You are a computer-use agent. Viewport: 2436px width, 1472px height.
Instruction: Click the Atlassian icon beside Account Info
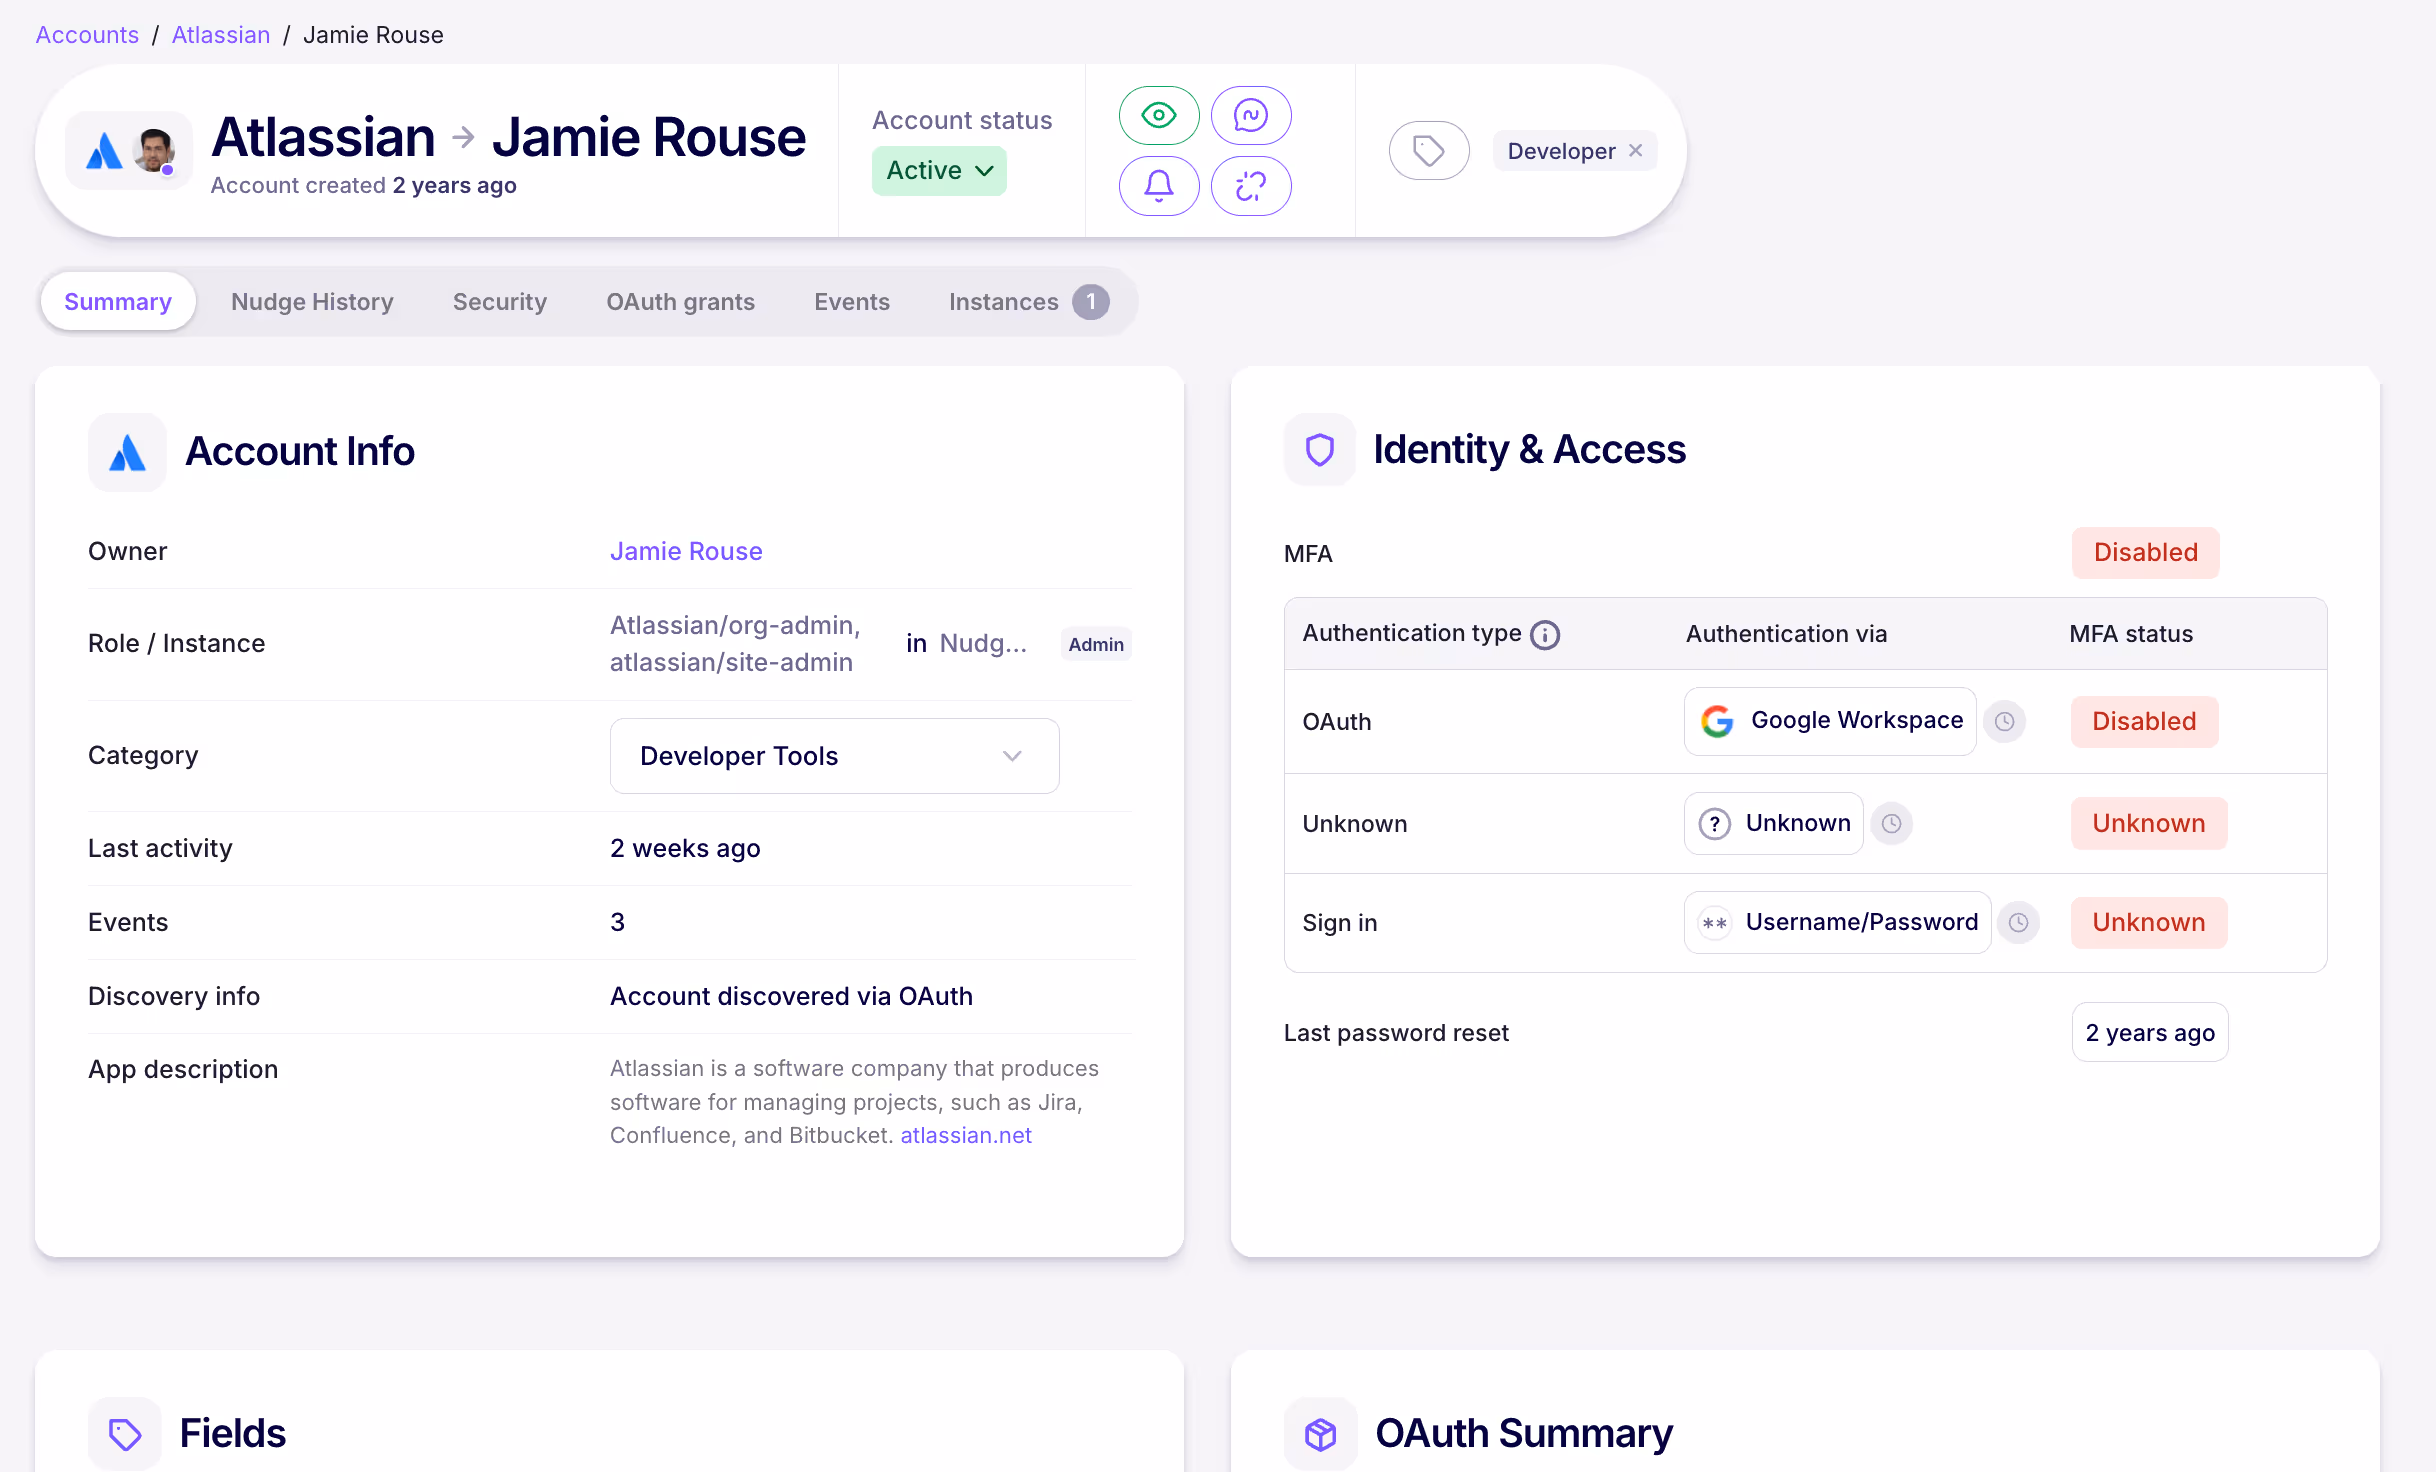(127, 452)
